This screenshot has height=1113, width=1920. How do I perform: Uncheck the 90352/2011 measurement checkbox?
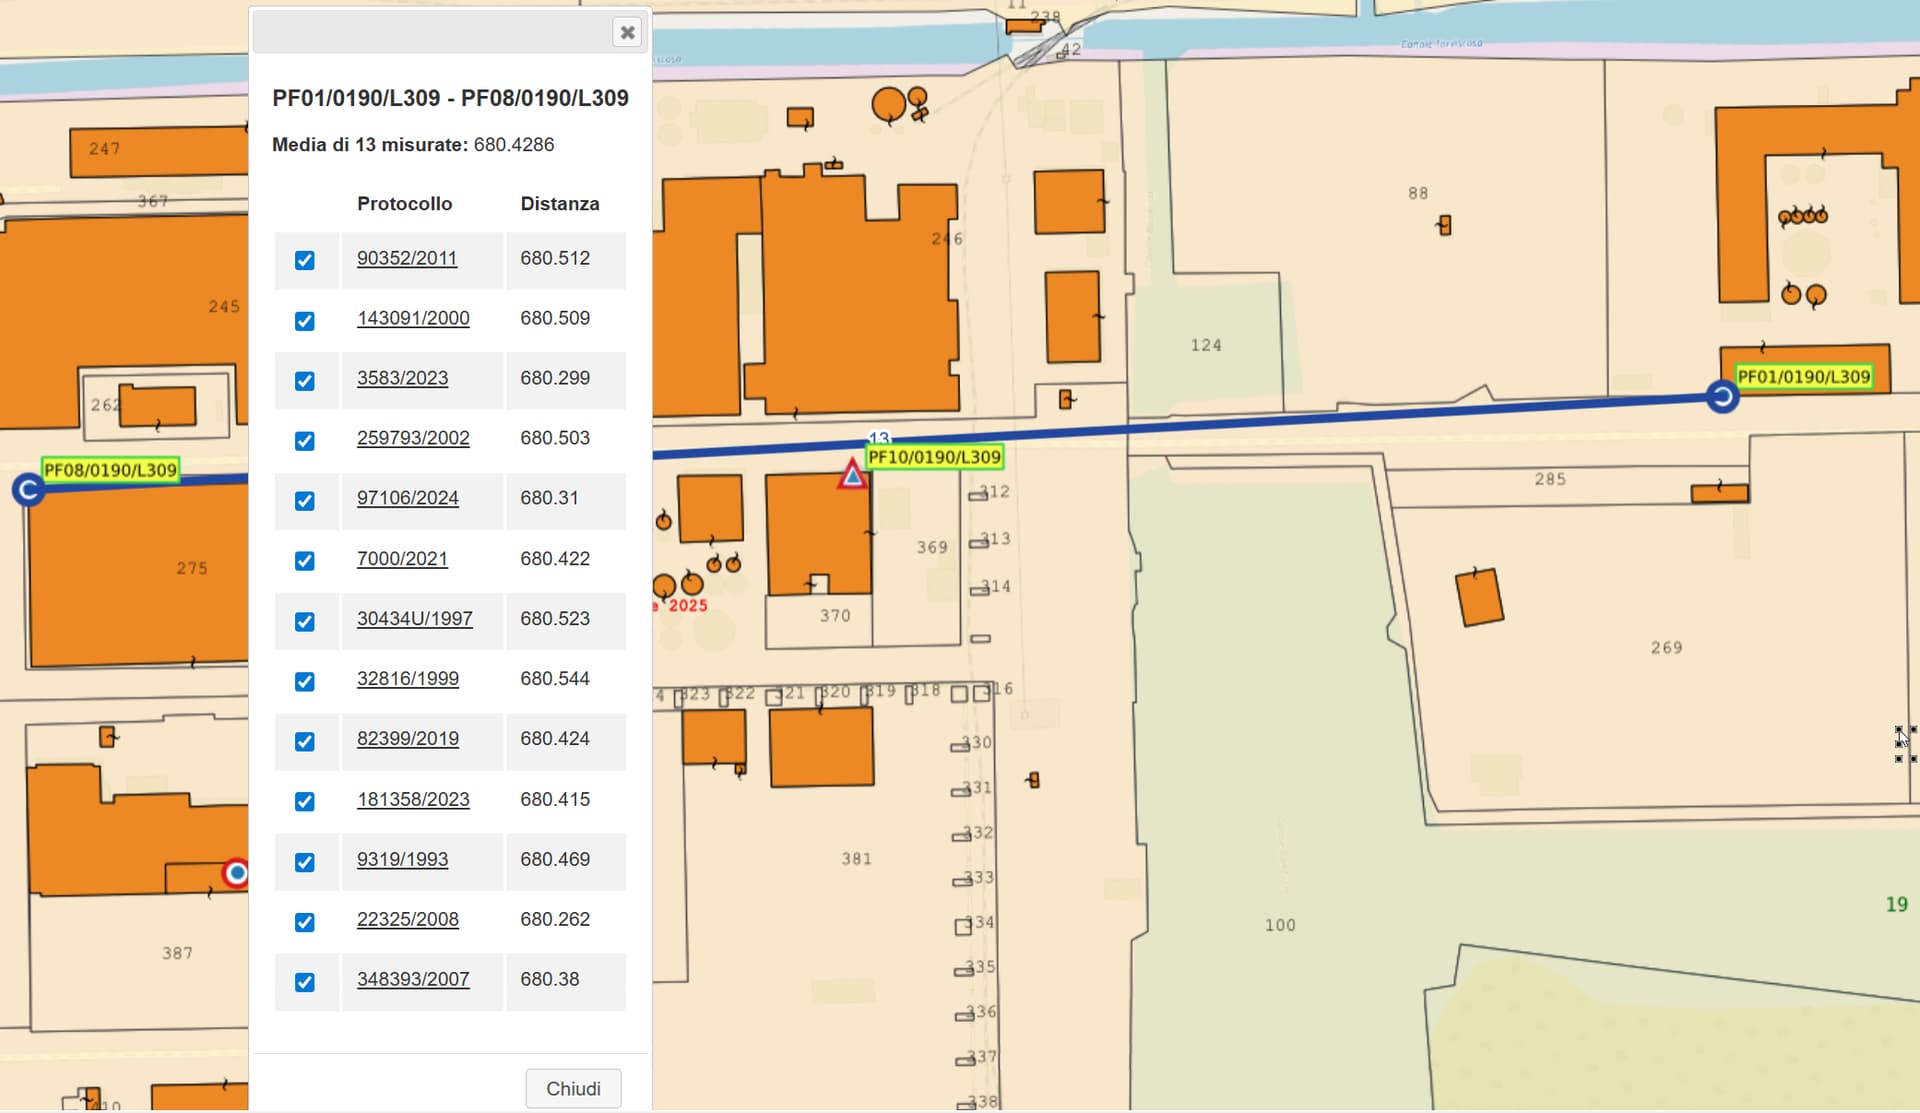[305, 260]
